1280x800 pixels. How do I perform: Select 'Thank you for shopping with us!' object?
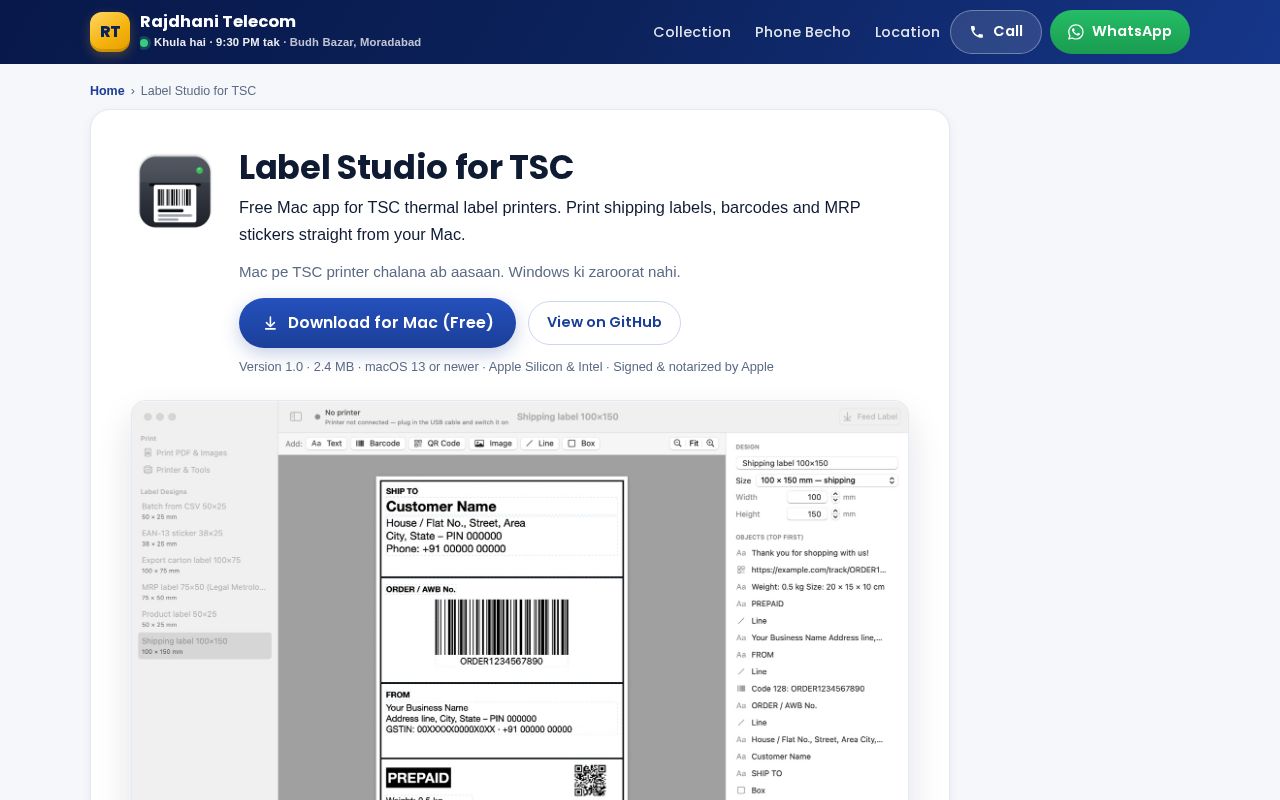(817, 553)
